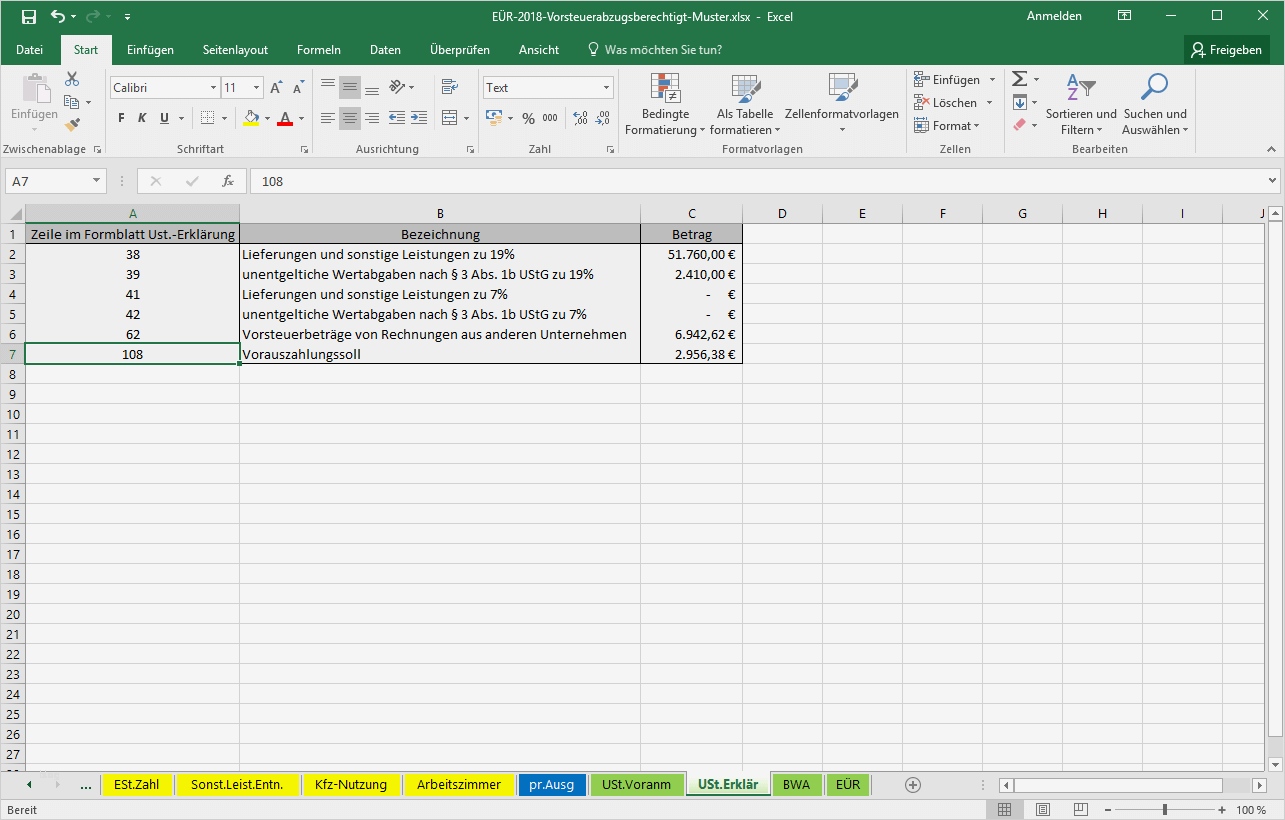This screenshot has height=820, width=1285.
Task: Apply percent number format
Action: point(527,118)
